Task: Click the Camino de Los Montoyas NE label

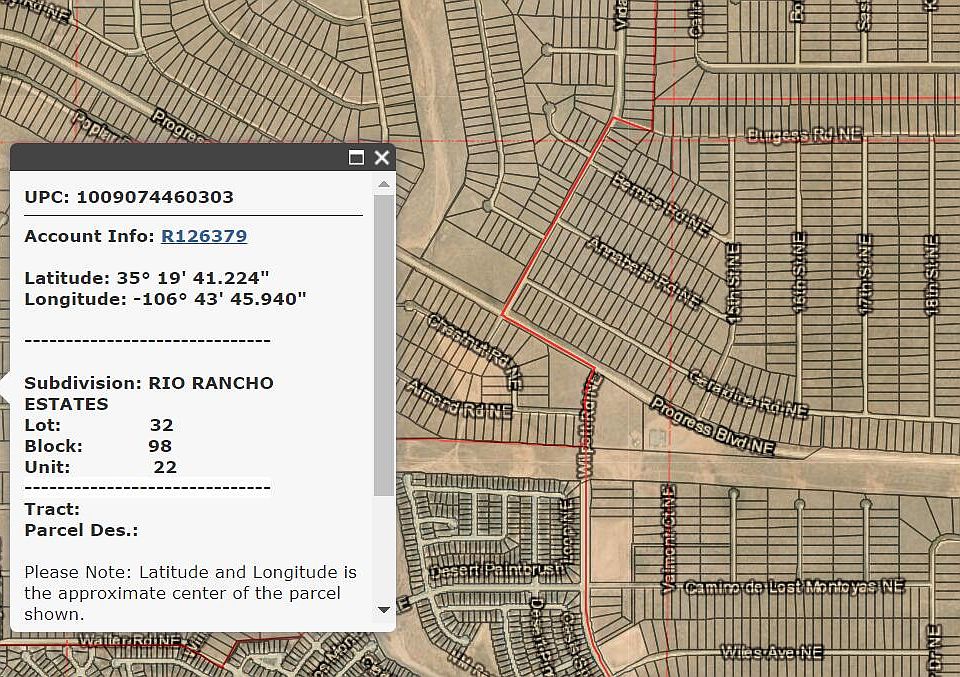Action: tap(795, 587)
